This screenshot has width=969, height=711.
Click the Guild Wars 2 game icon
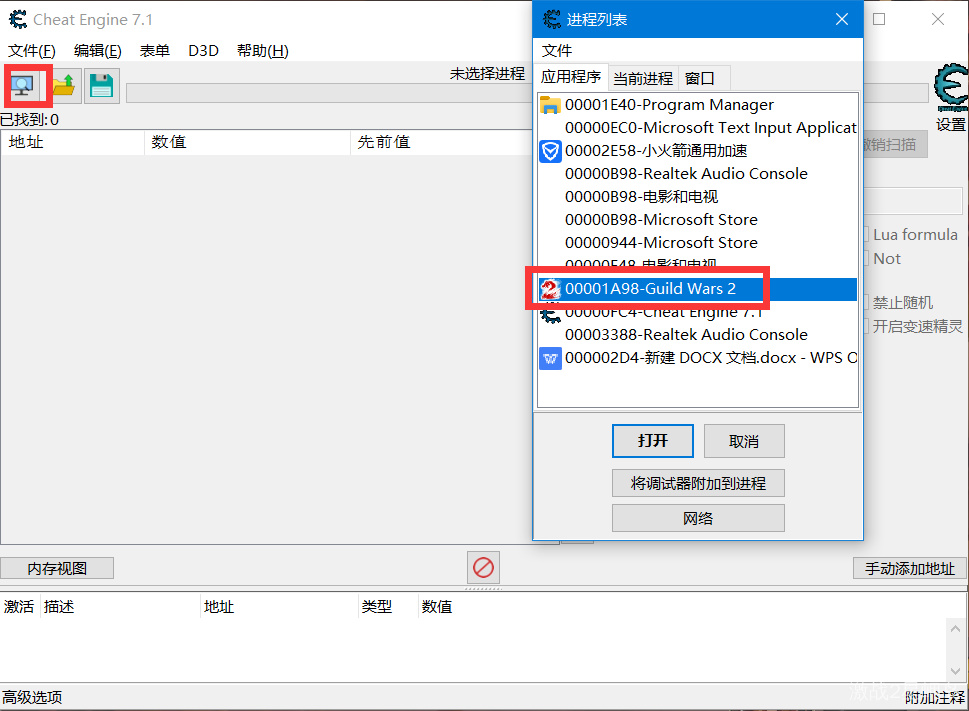[550, 289]
